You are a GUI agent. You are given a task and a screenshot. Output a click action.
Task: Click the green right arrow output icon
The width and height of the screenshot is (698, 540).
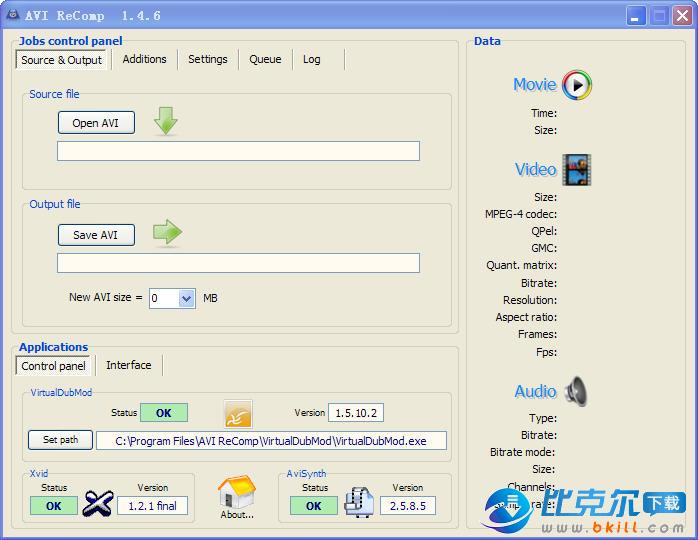point(167,233)
